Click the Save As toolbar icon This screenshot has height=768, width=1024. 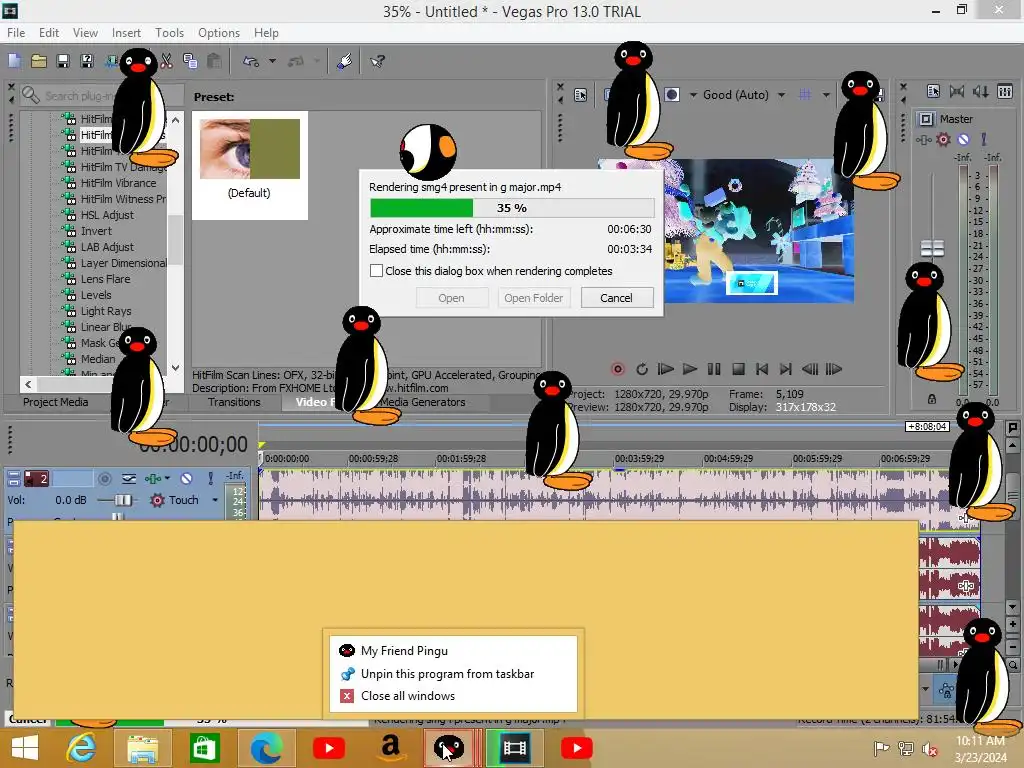click(87, 61)
